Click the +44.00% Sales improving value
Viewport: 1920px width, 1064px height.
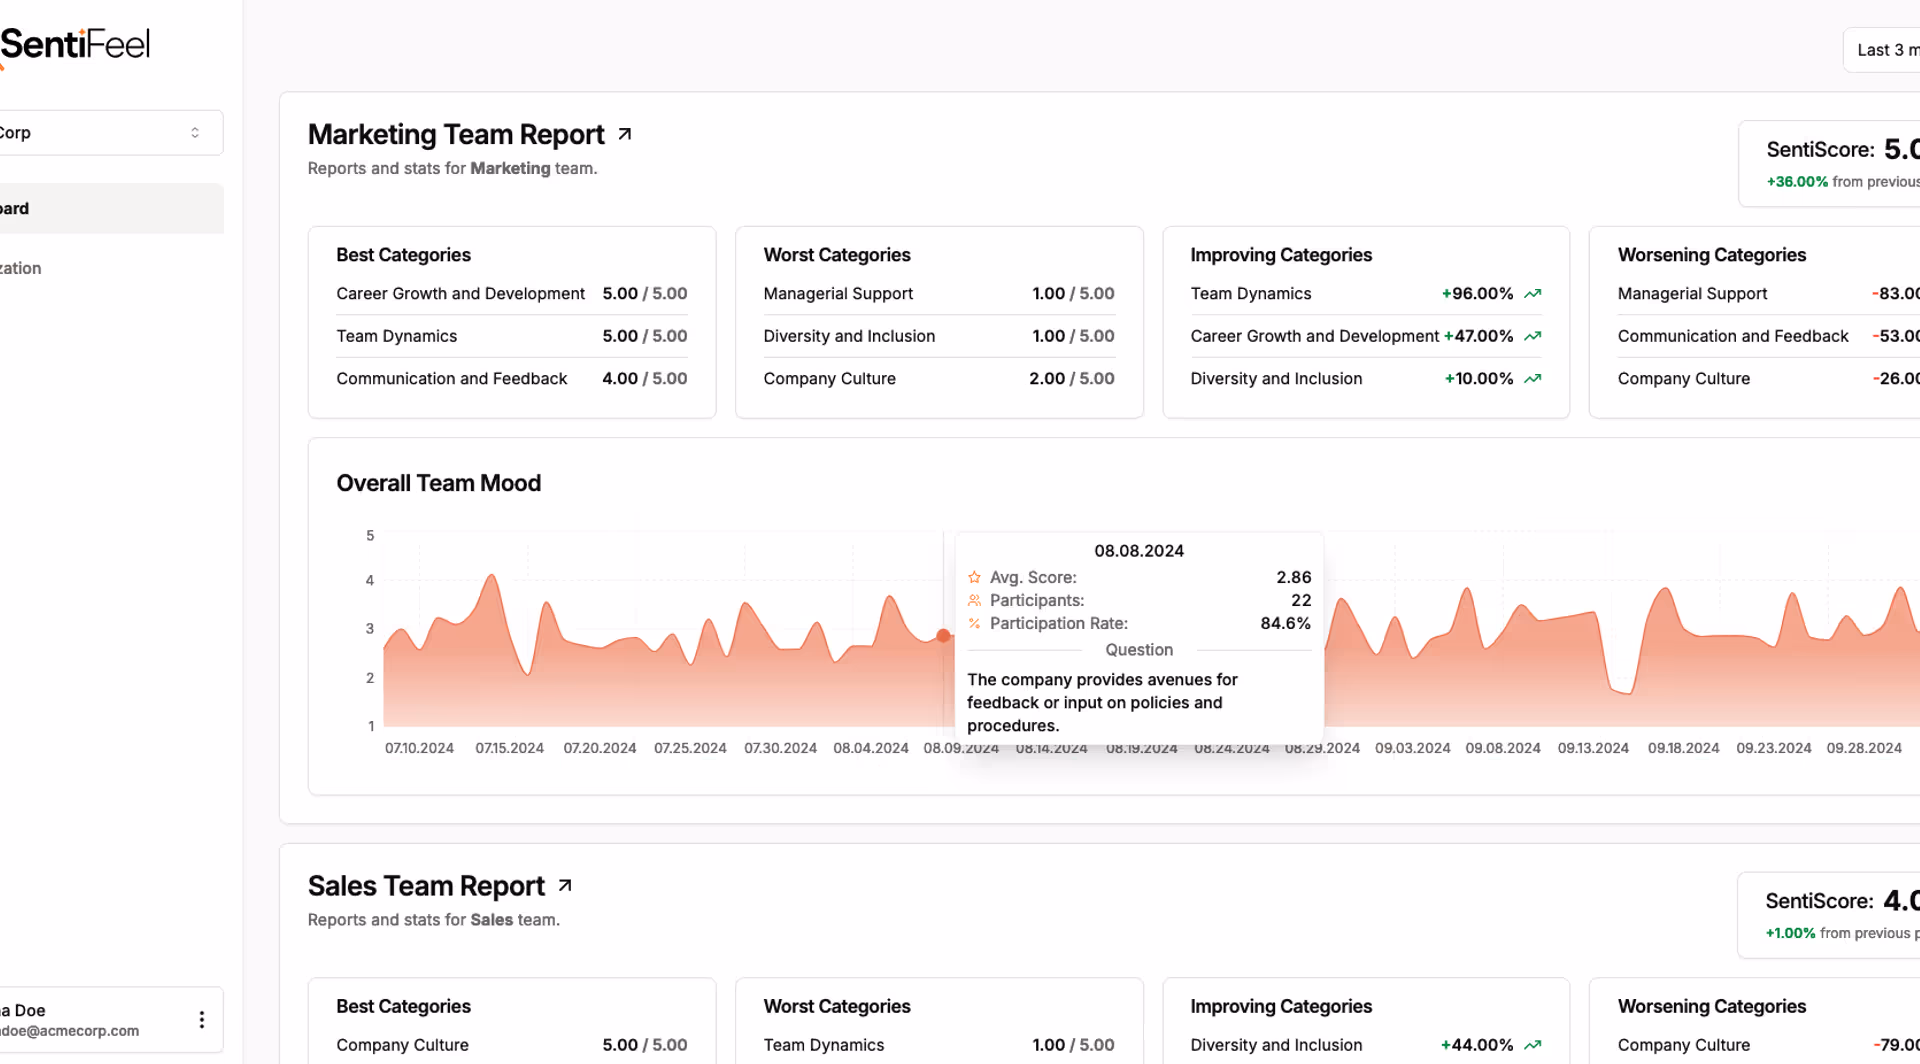point(1477,1045)
